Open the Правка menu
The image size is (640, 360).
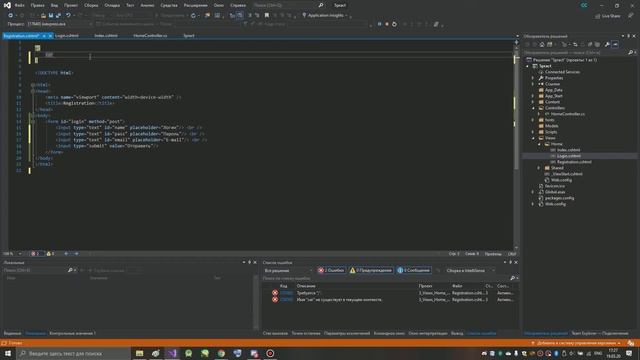(37, 5)
